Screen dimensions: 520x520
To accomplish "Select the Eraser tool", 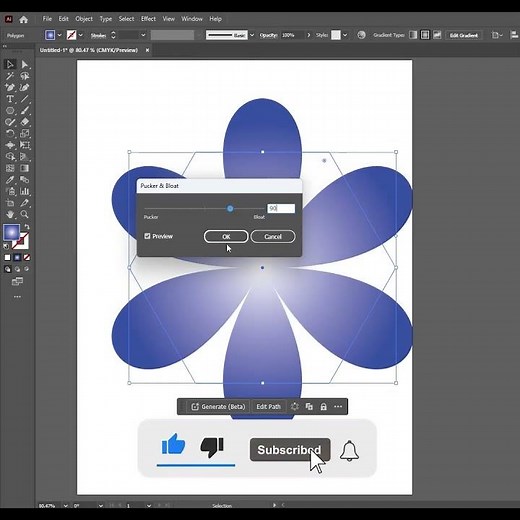I will click(x=24, y=122).
